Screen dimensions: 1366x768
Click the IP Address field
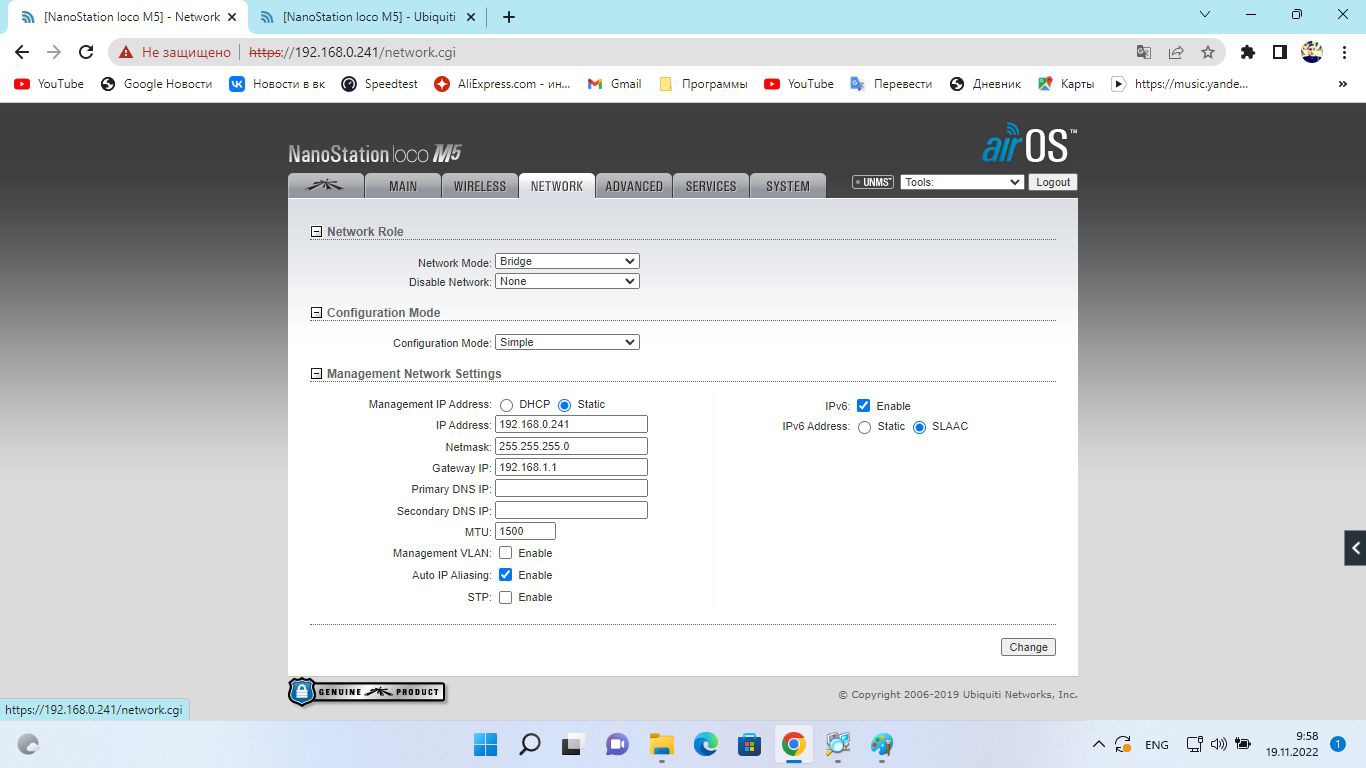coord(571,424)
